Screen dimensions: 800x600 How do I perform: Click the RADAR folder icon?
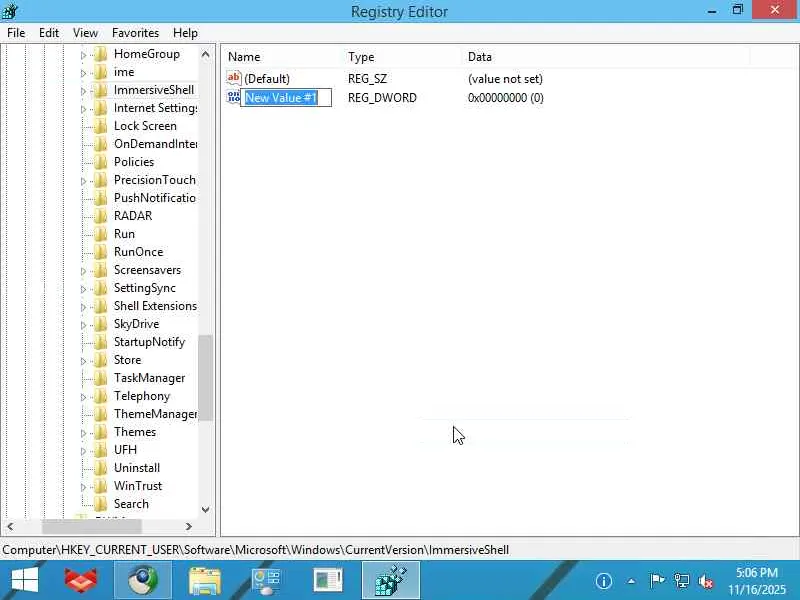tap(101, 216)
